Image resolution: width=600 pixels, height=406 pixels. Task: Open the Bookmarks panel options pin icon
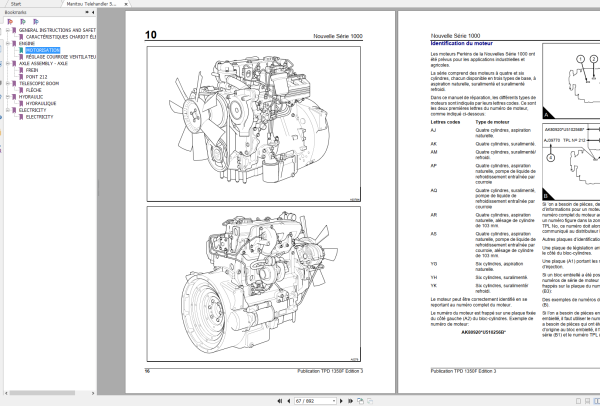pyautogui.click(x=87, y=12)
